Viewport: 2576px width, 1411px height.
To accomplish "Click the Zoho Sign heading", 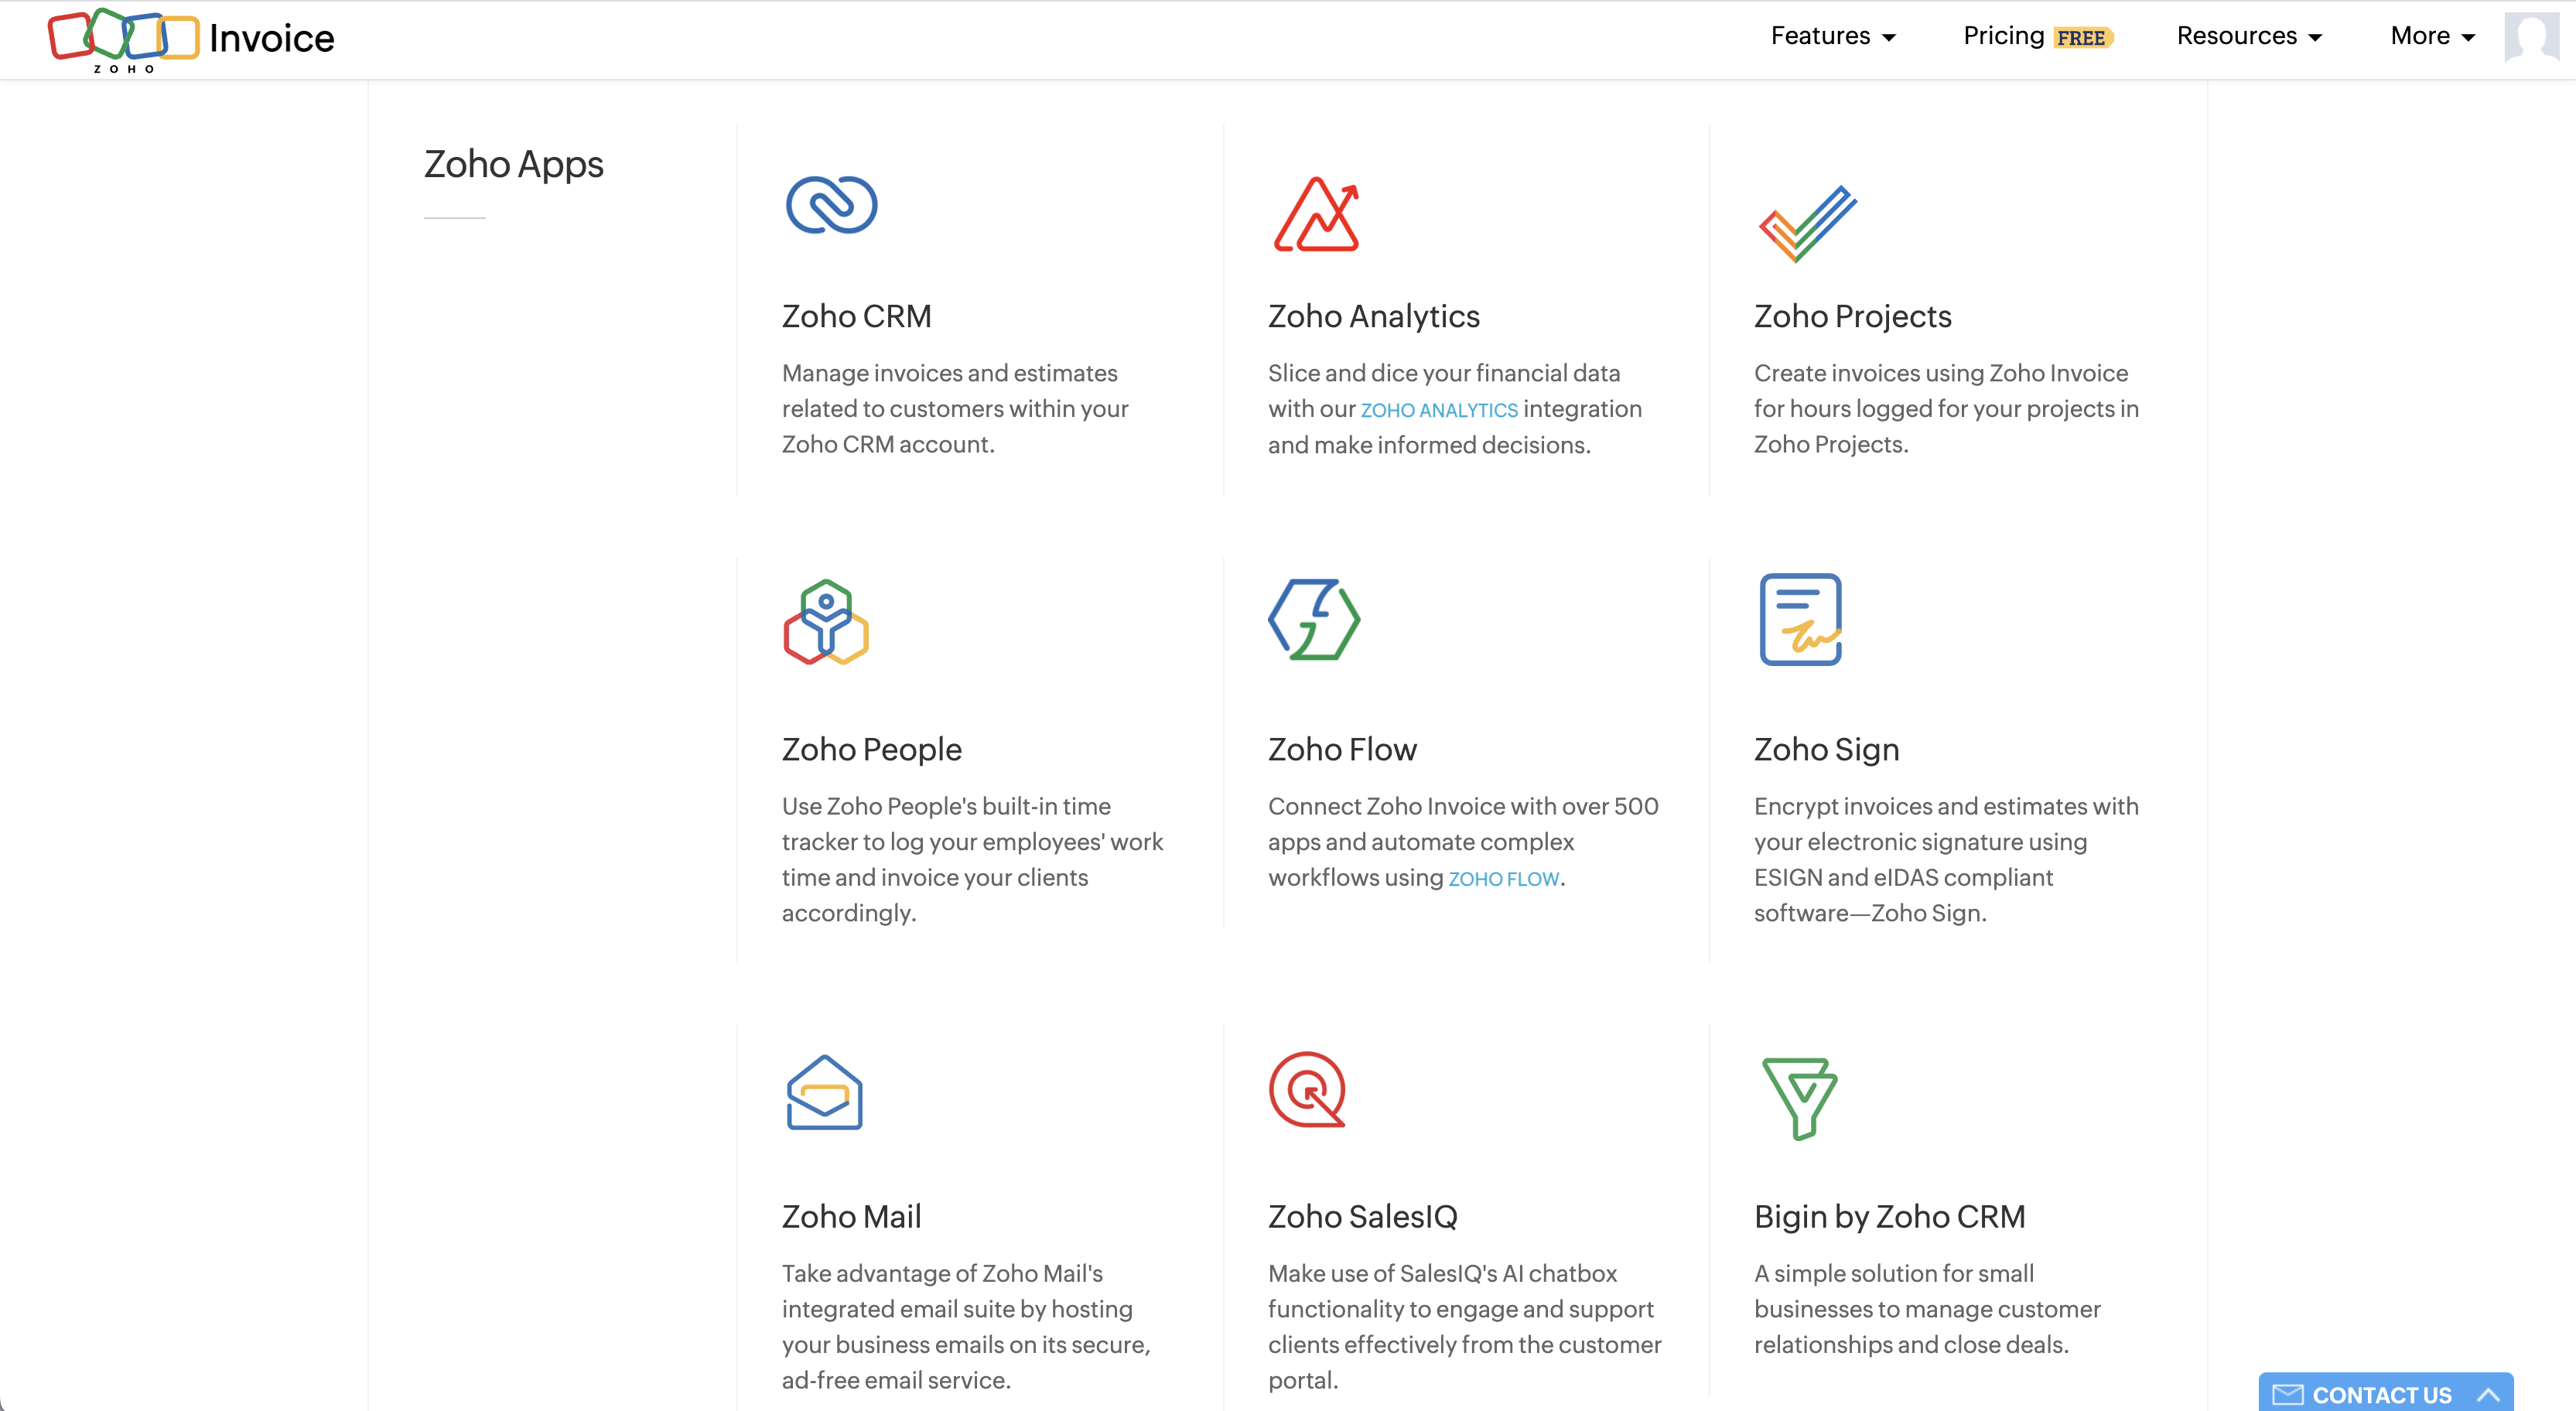I will (1827, 749).
